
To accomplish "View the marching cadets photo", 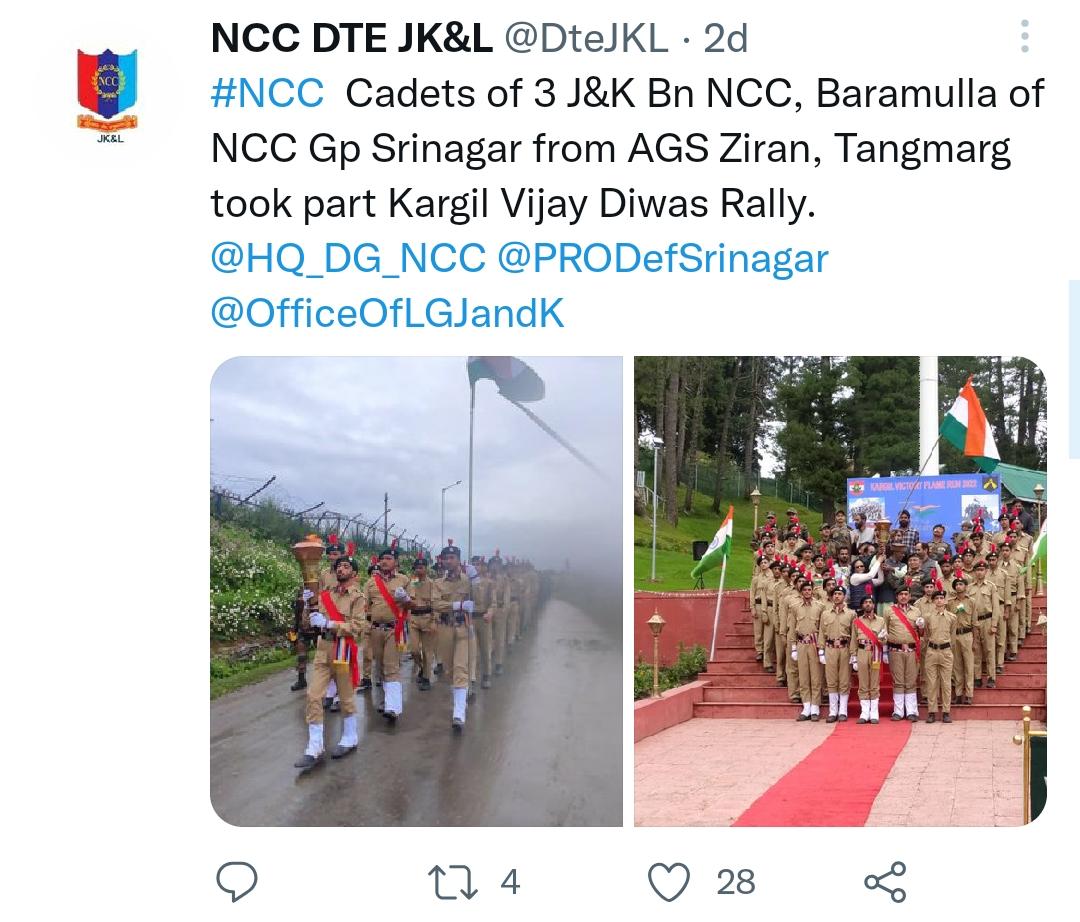I will [x=416, y=591].
